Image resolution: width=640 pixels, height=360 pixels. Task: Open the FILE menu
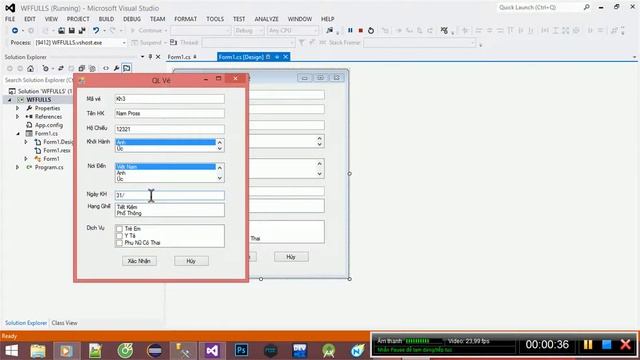pyautogui.click(x=10, y=19)
